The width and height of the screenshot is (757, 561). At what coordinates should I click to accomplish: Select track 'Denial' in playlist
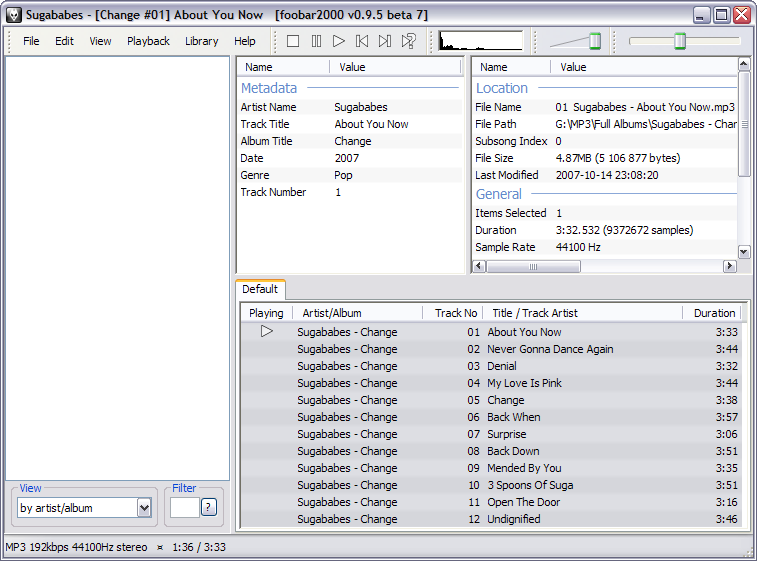coord(491,366)
